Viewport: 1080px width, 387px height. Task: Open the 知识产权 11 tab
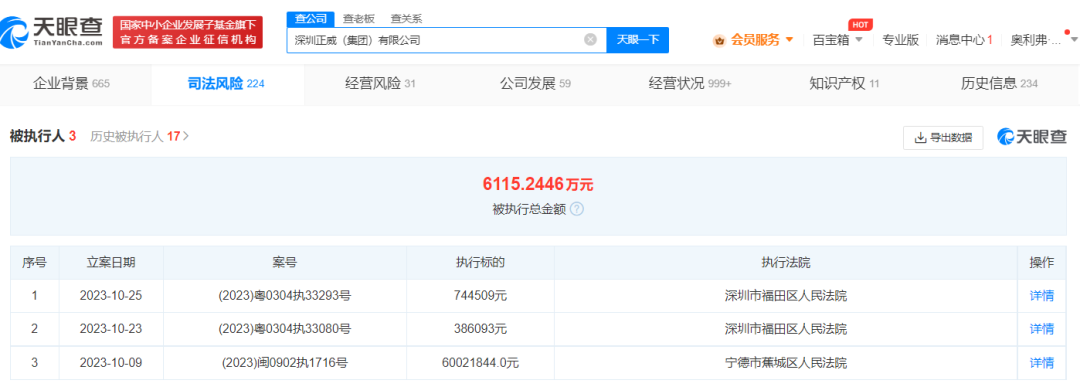(x=844, y=84)
